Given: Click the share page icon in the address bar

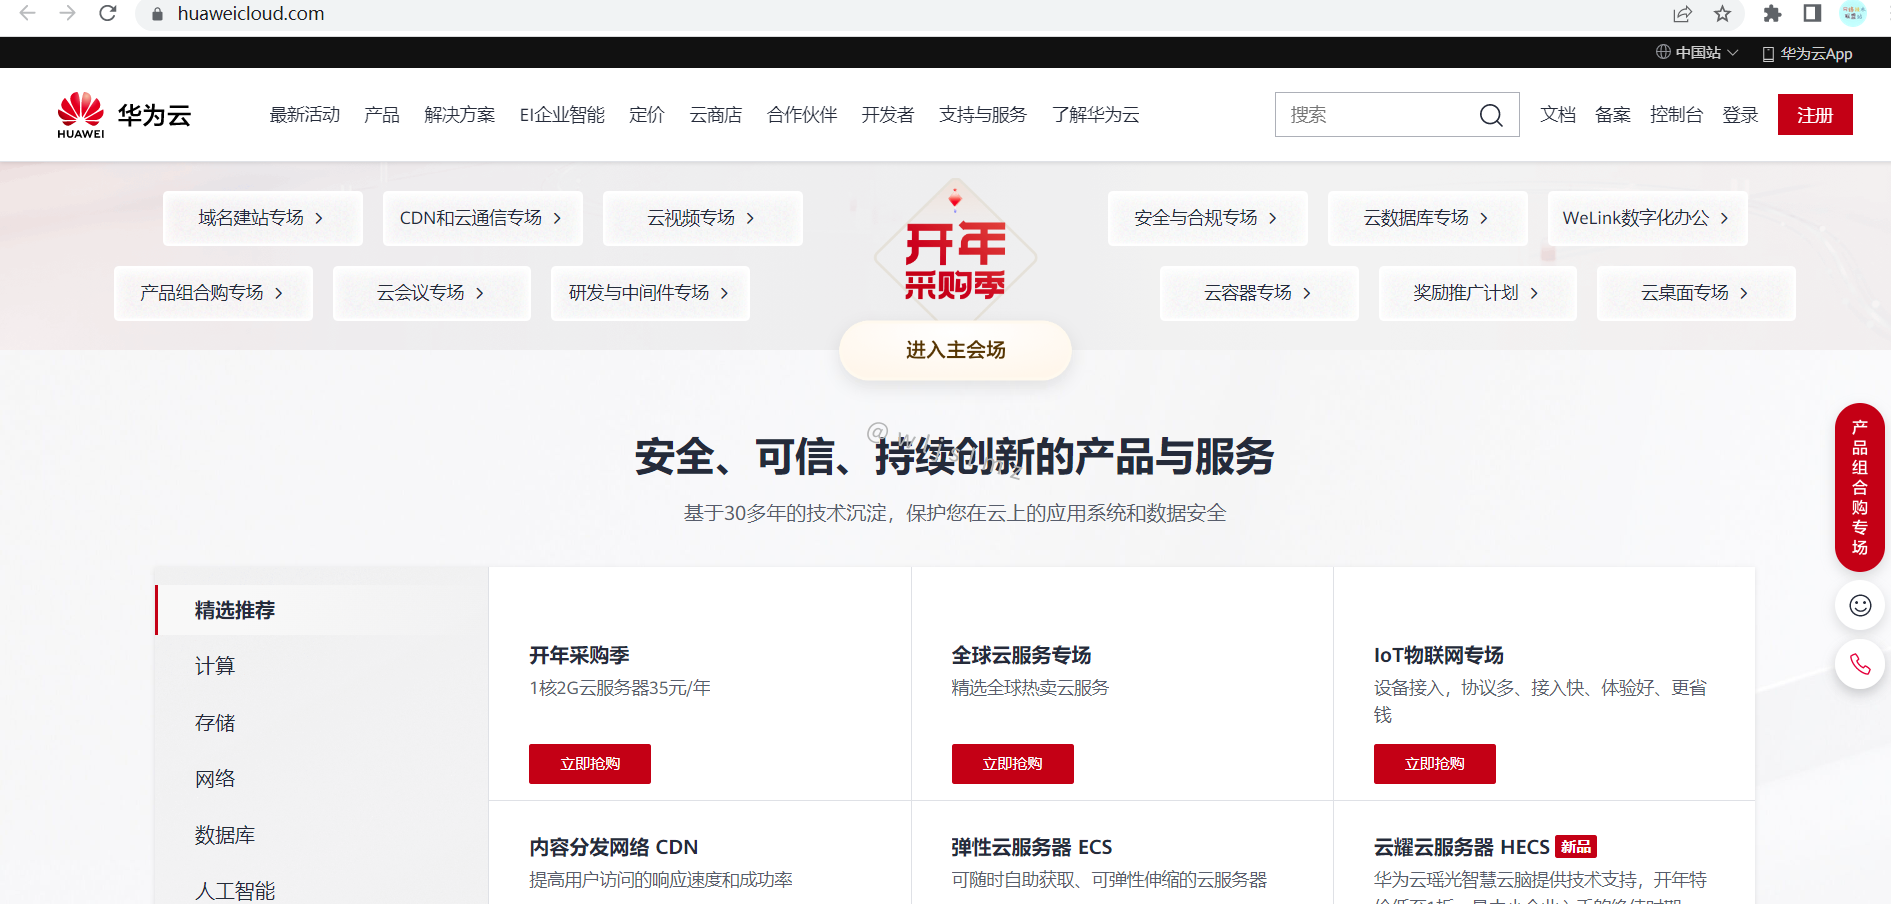Looking at the screenshot, I should pyautogui.click(x=1682, y=14).
